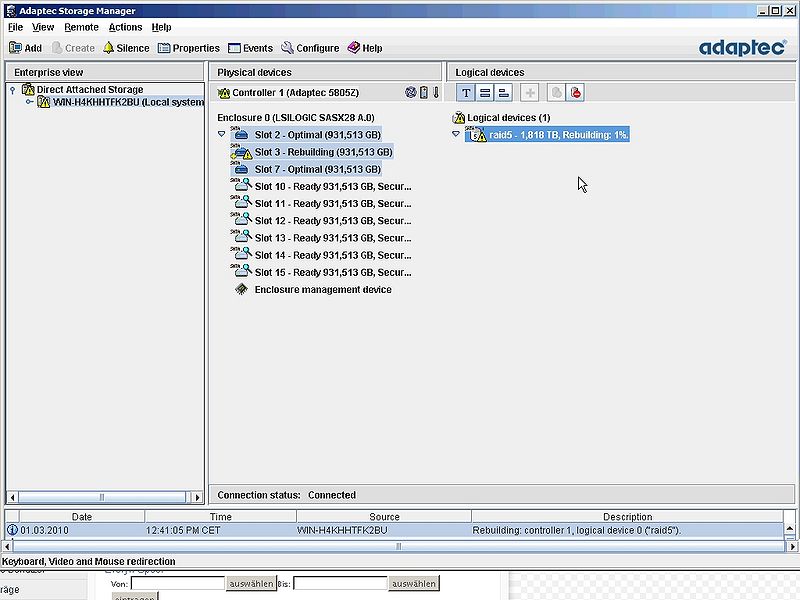This screenshot has height=600, width=800.
Task: Open Properties from the toolbar
Action: [x=189, y=48]
